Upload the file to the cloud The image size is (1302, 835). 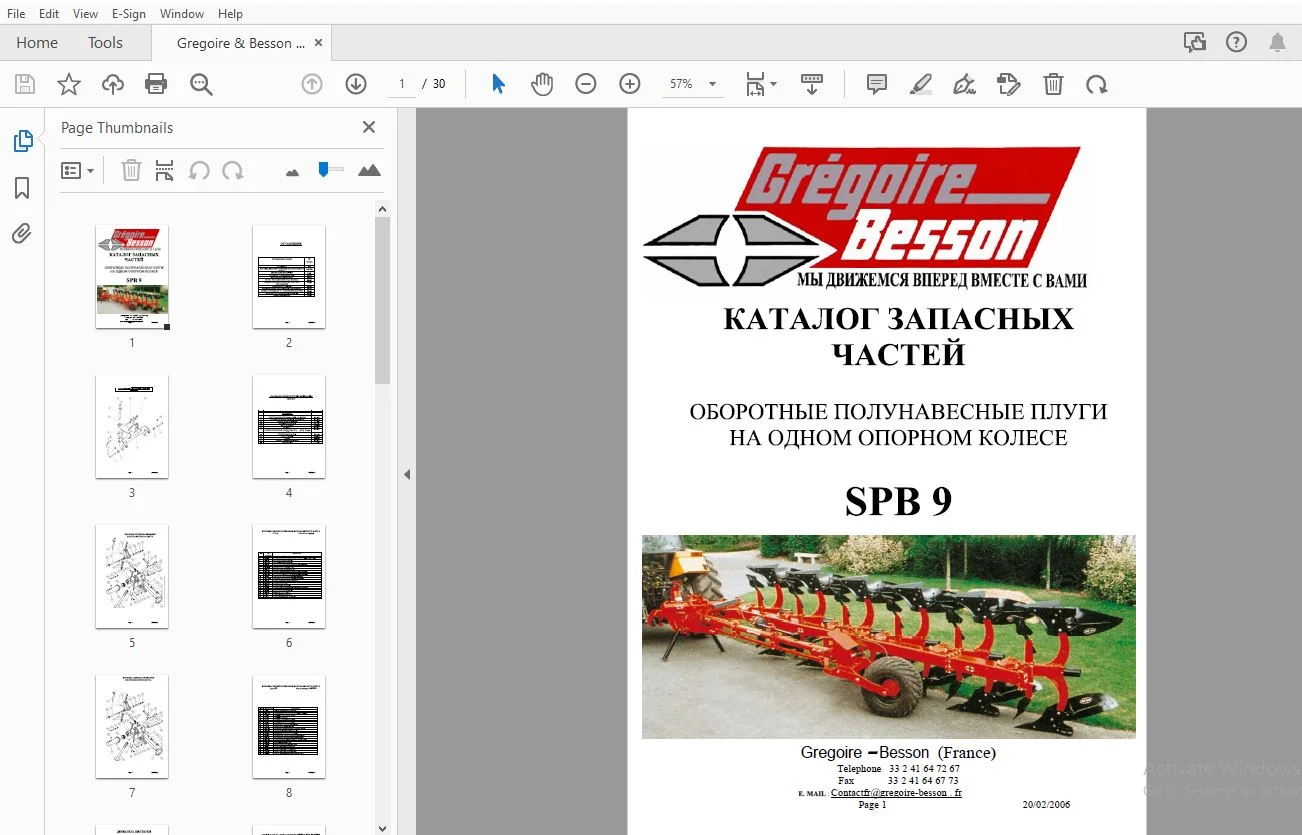pos(113,84)
